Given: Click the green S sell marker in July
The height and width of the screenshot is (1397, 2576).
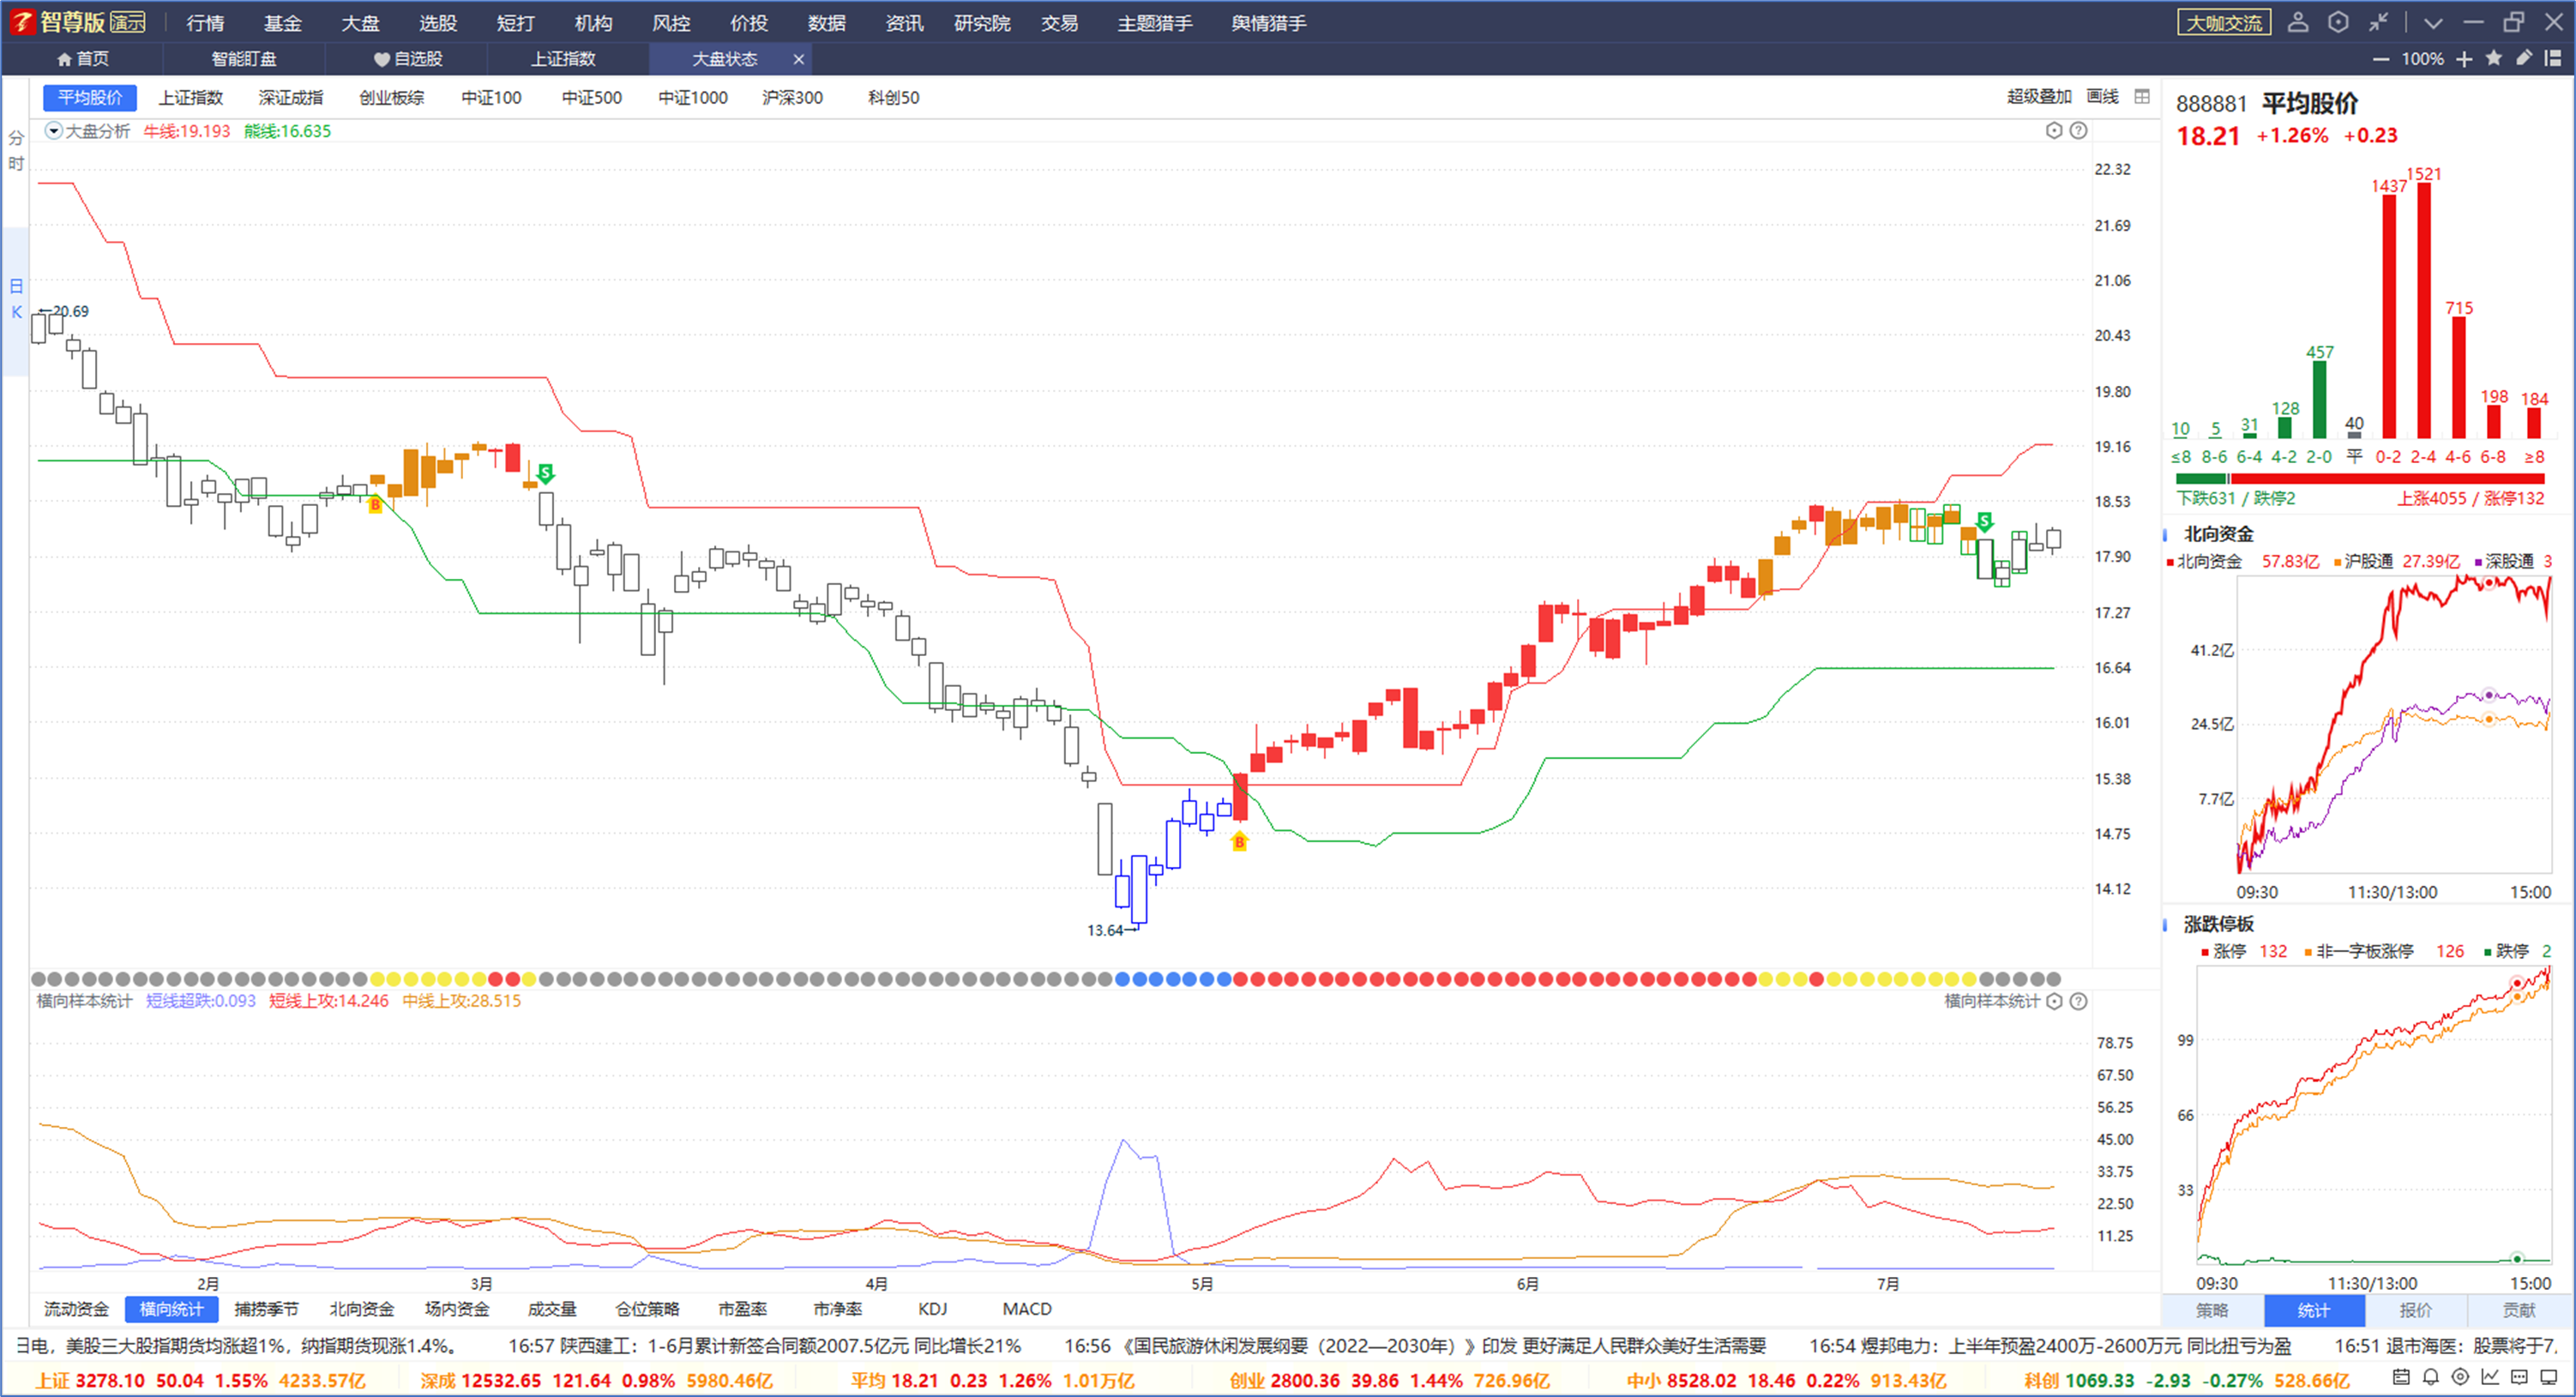Looking at the screenshot, I should coord(1985,521).
